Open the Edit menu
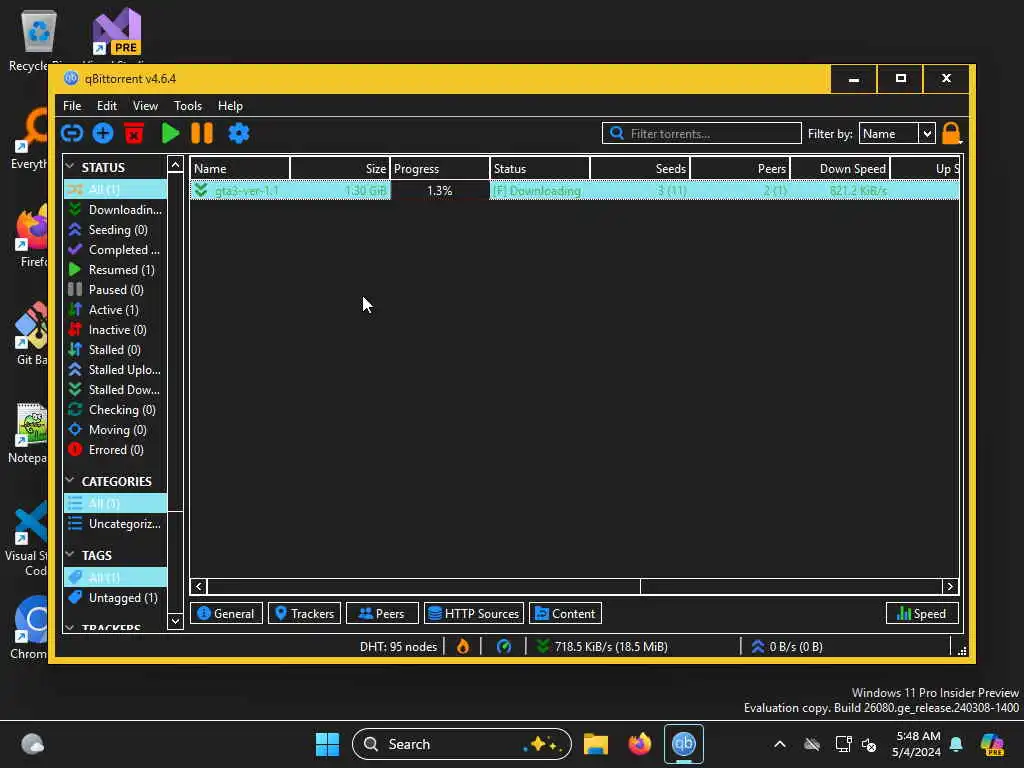 (x=106, y=106)
